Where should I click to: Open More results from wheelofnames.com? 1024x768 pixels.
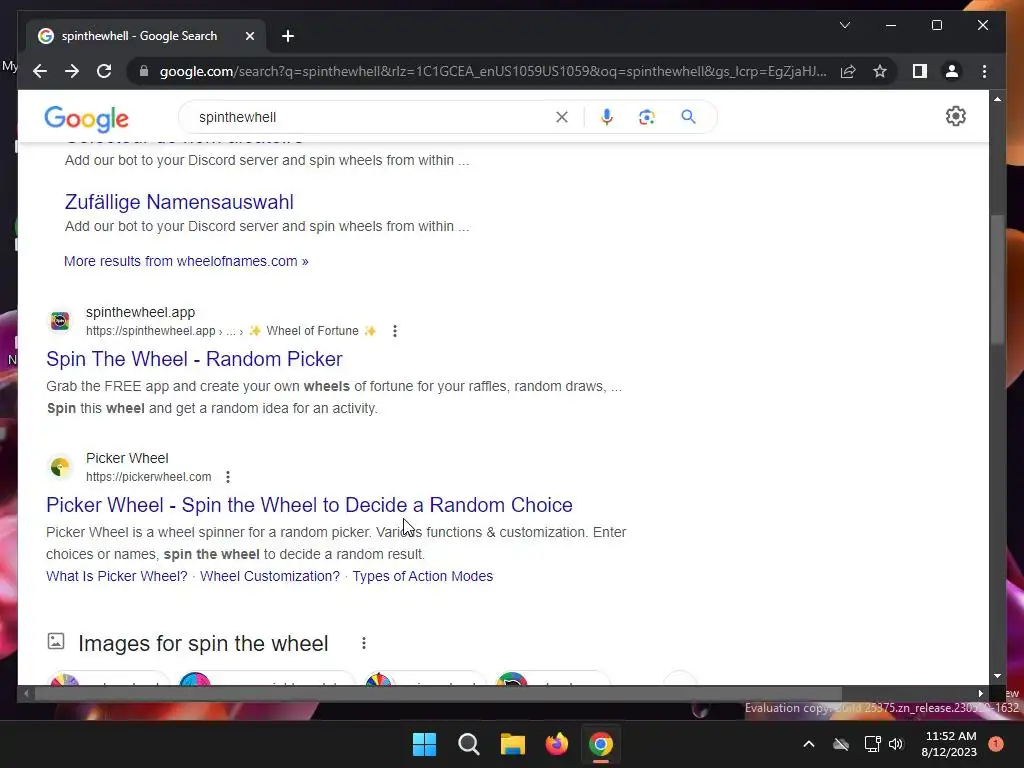[x=186, y=261]
